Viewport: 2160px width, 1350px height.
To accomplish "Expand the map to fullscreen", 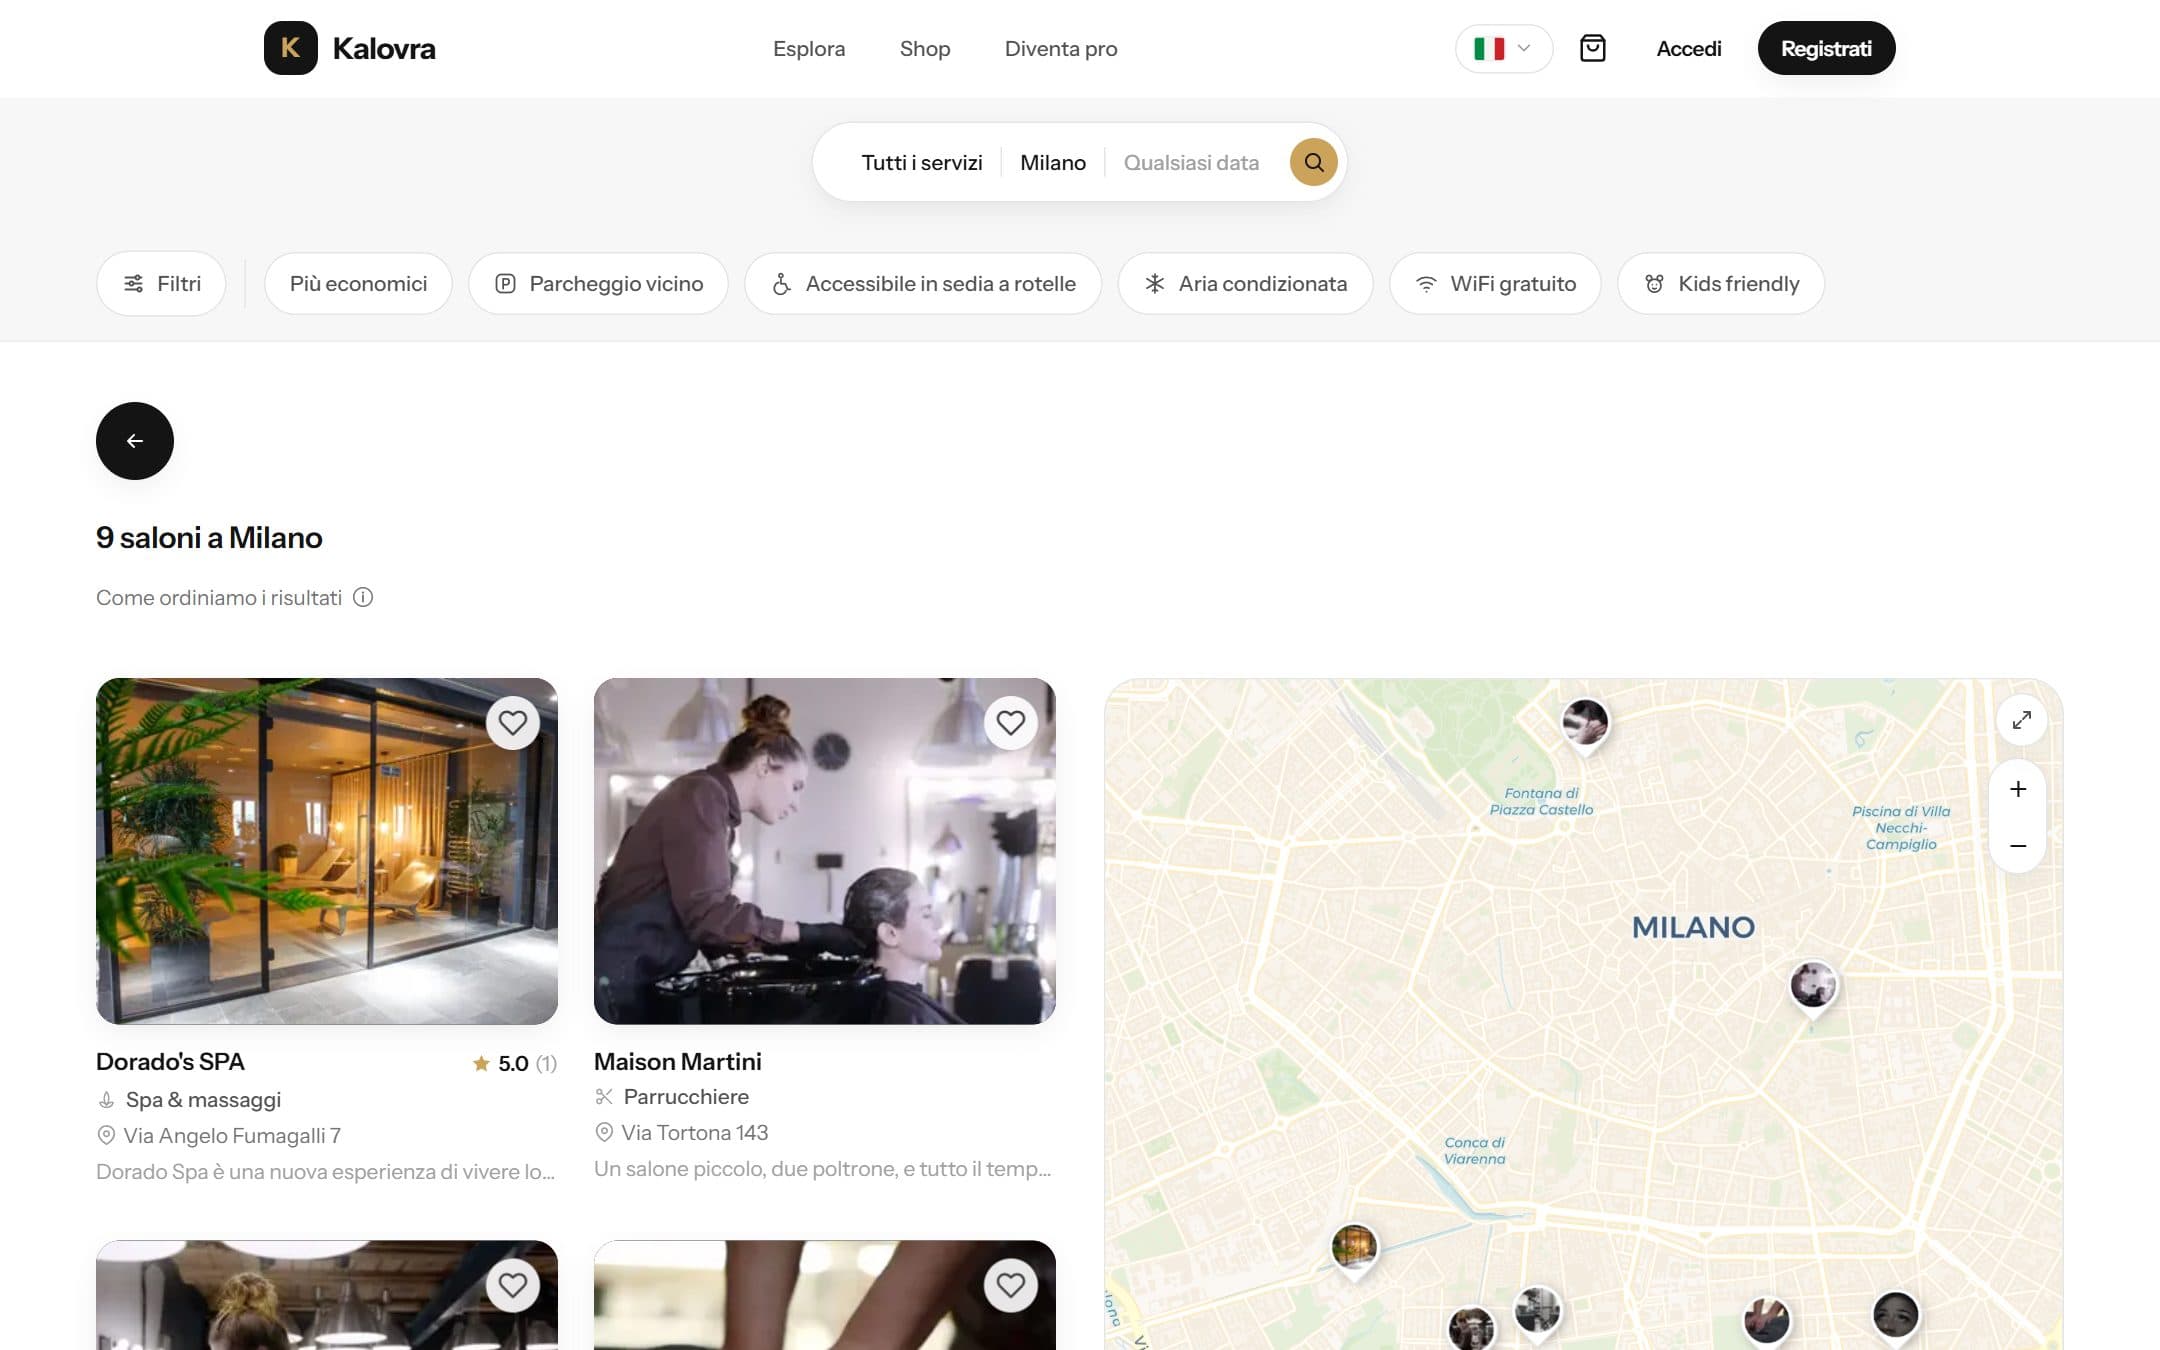I will [x=2021, y=720].
